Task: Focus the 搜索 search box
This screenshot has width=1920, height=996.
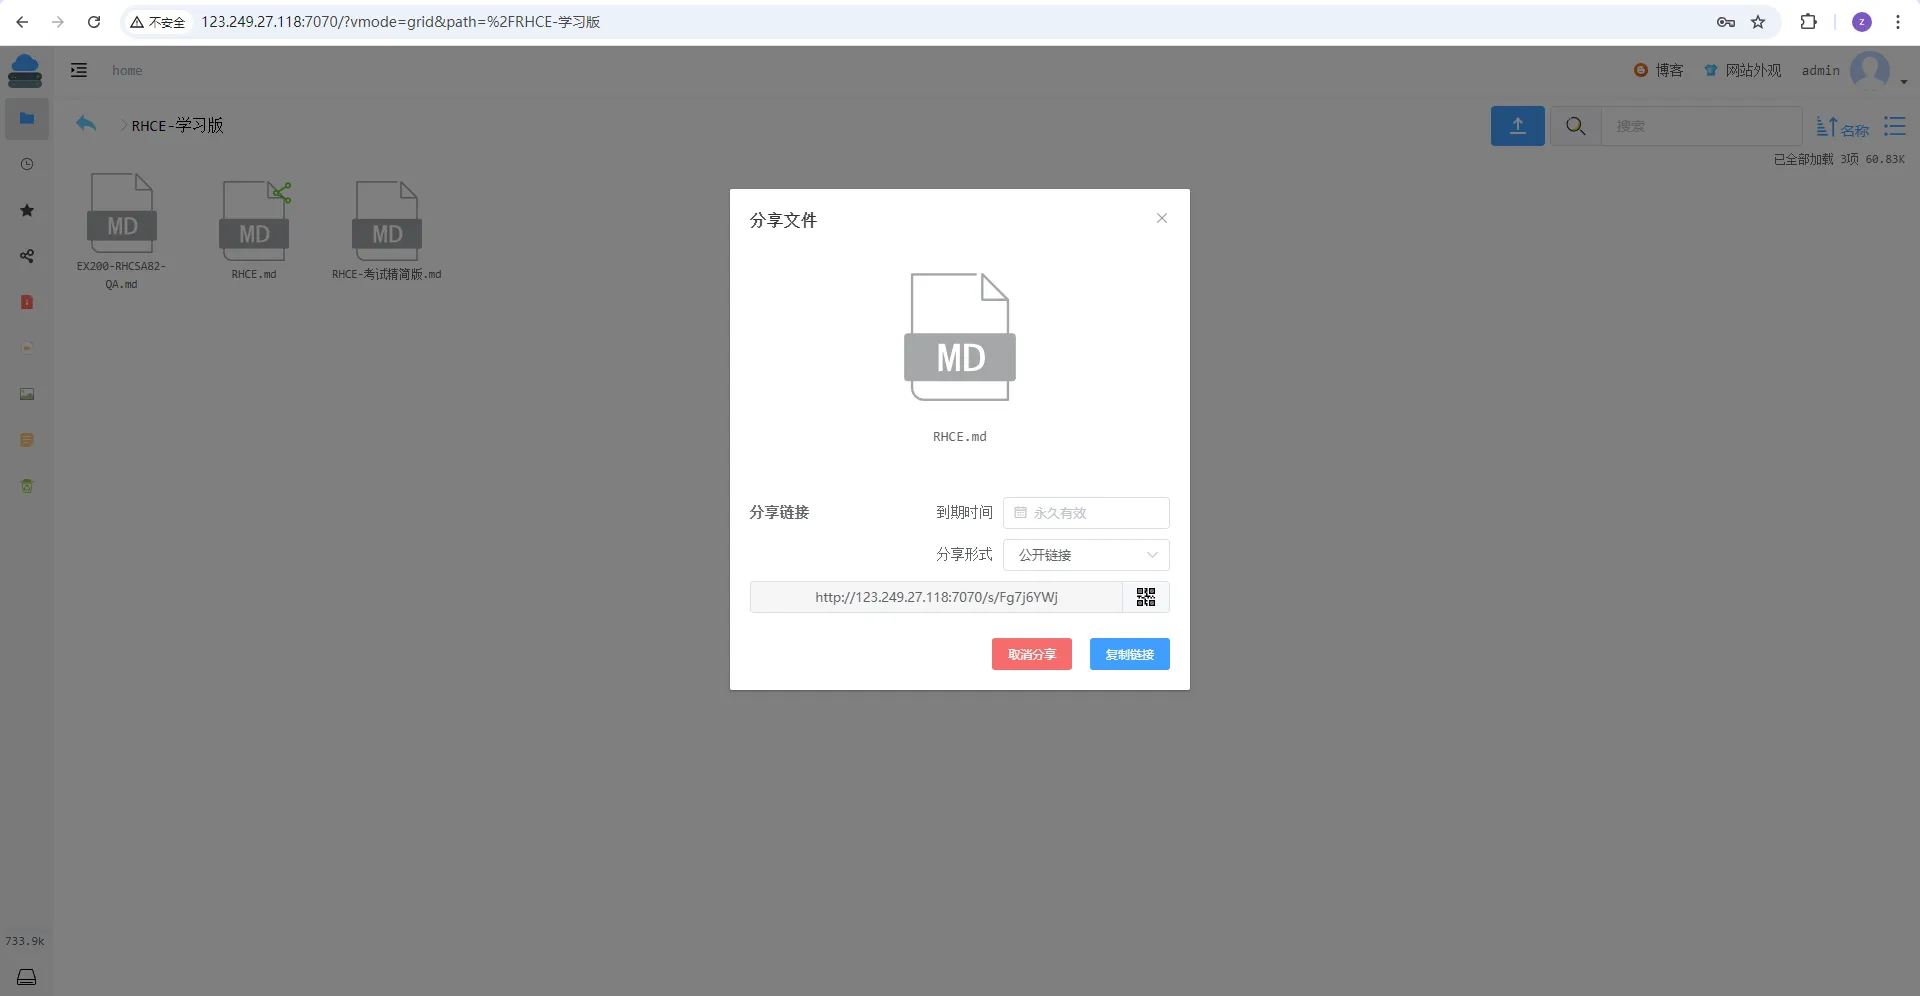Action: coord(1702,126)
